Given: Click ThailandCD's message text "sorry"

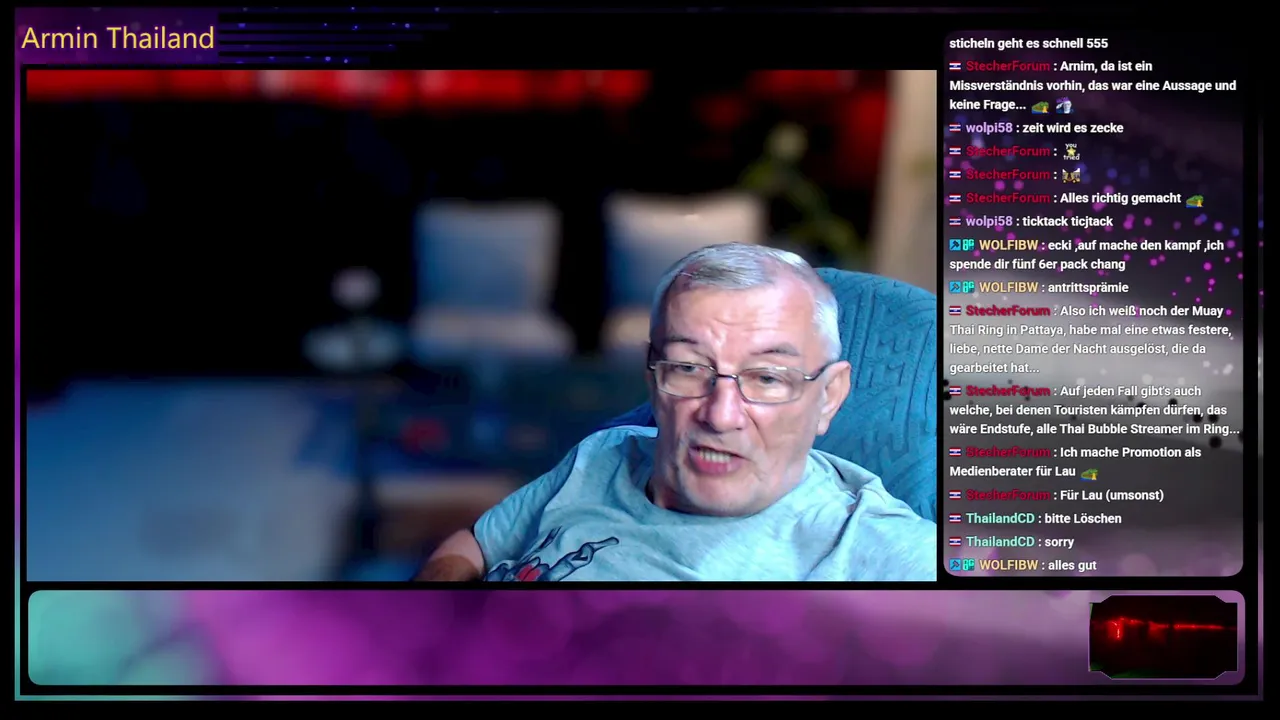Looking at the screenshot, I should tap(1059, 542).
